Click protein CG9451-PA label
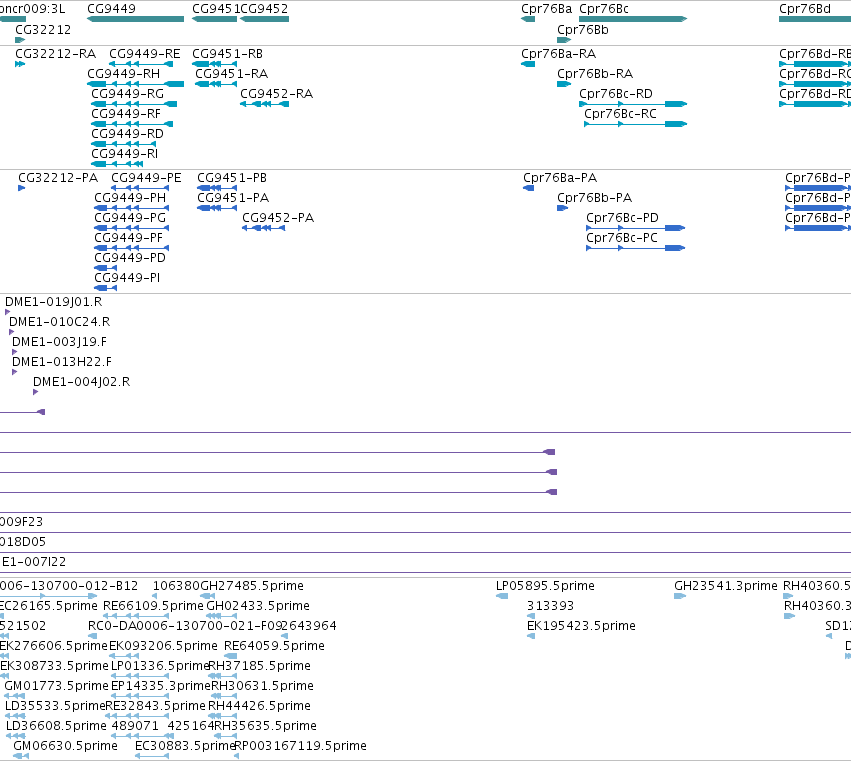Image resolution: width=851 pixels, height=761 pixels. (x=233, y=198)
